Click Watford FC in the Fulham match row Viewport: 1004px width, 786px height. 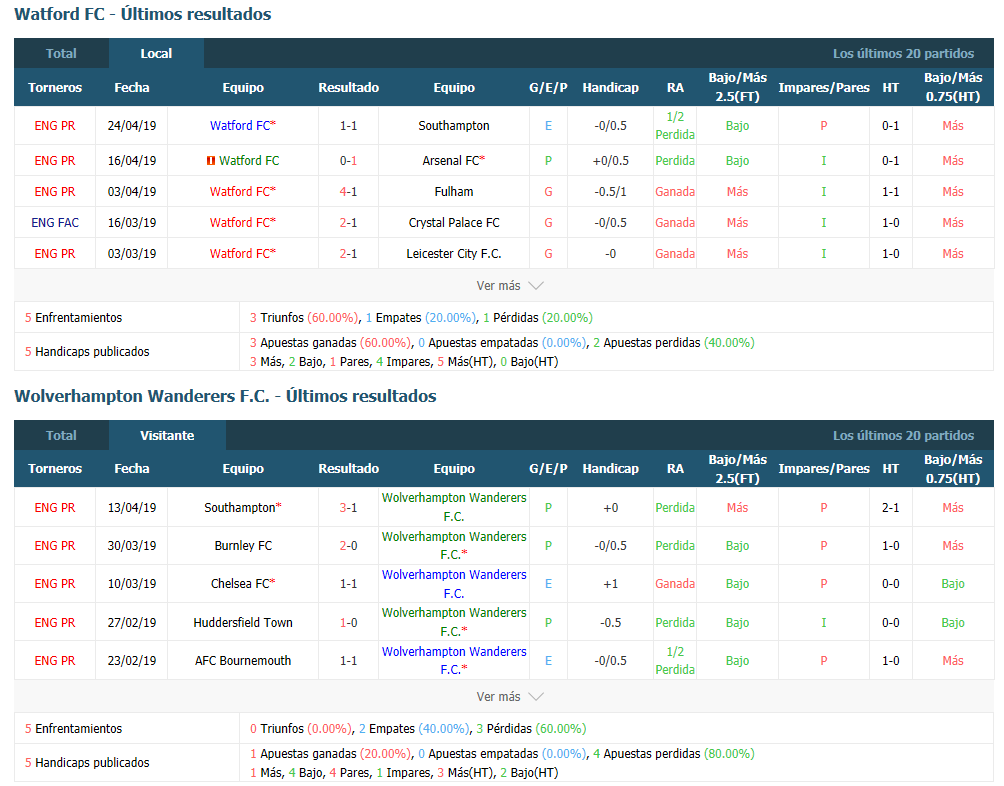point(243,191)
